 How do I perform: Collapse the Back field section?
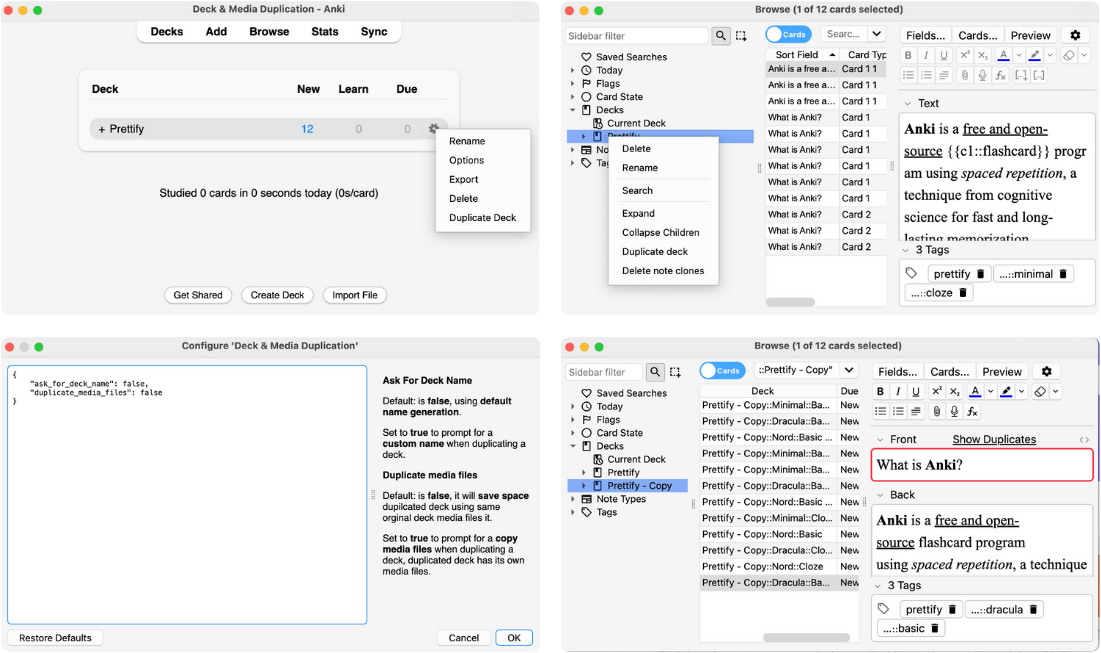point(880,495)
